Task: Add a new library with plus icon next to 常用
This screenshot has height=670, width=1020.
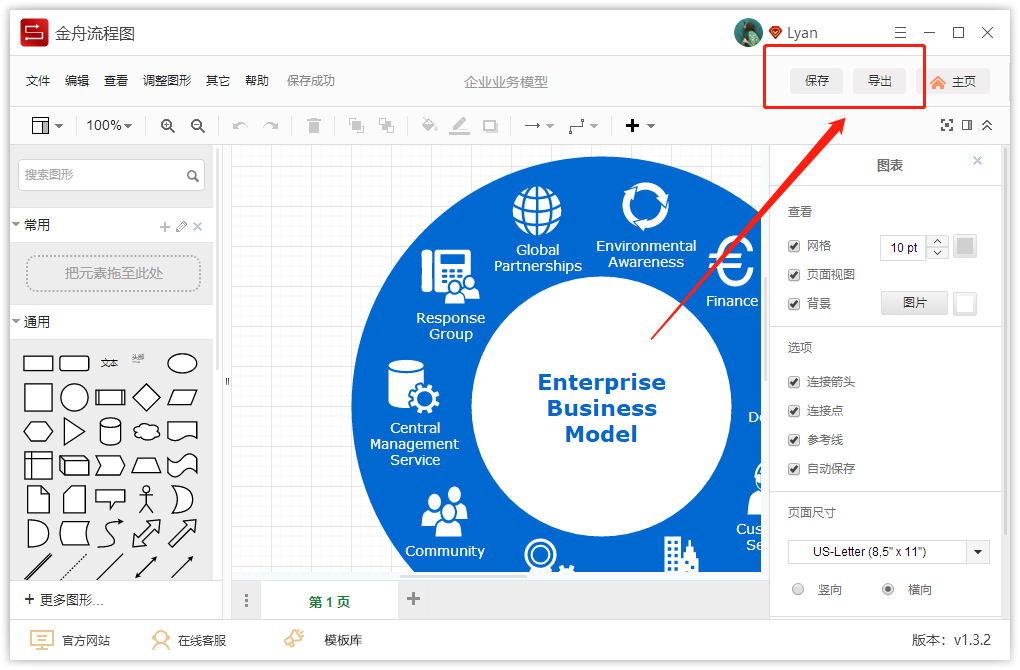Action: [165, 226]
